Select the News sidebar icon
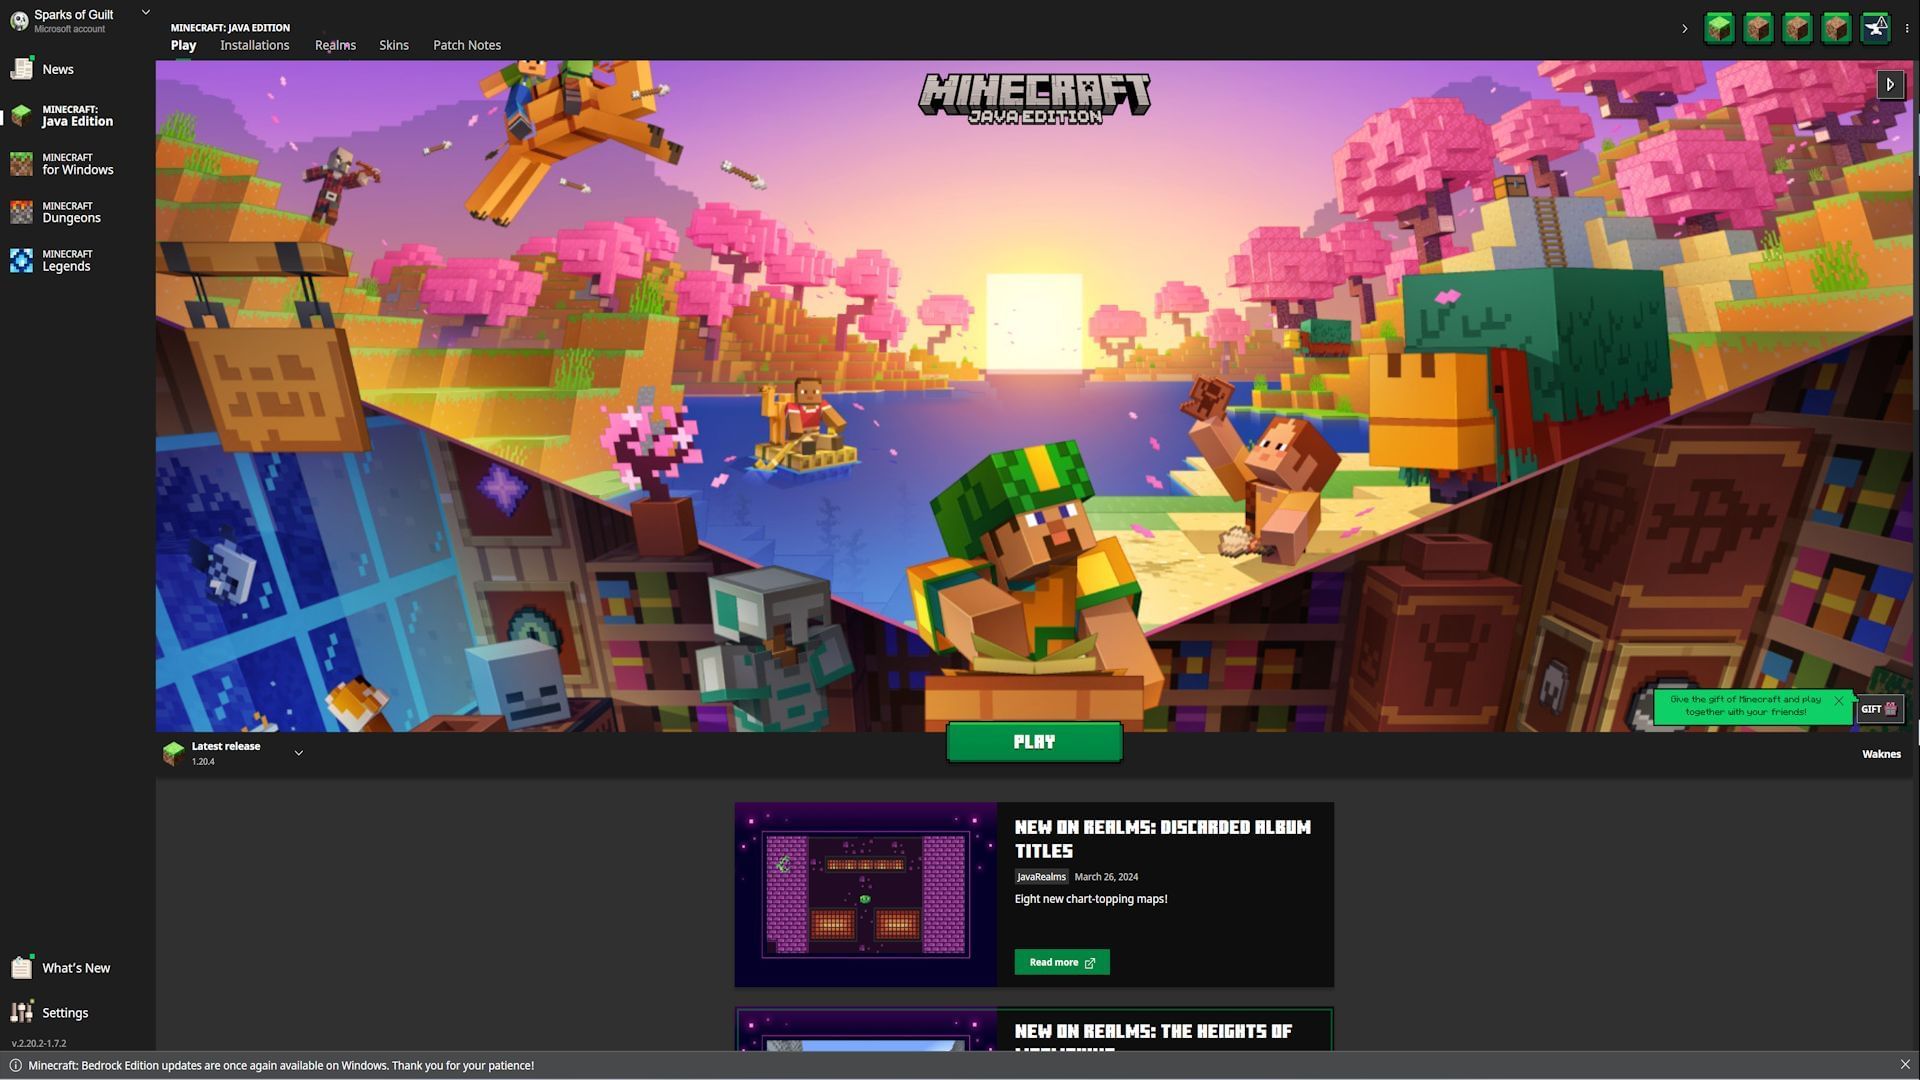The width and height of the screenshot is (1920, 1080). [20, 69]
